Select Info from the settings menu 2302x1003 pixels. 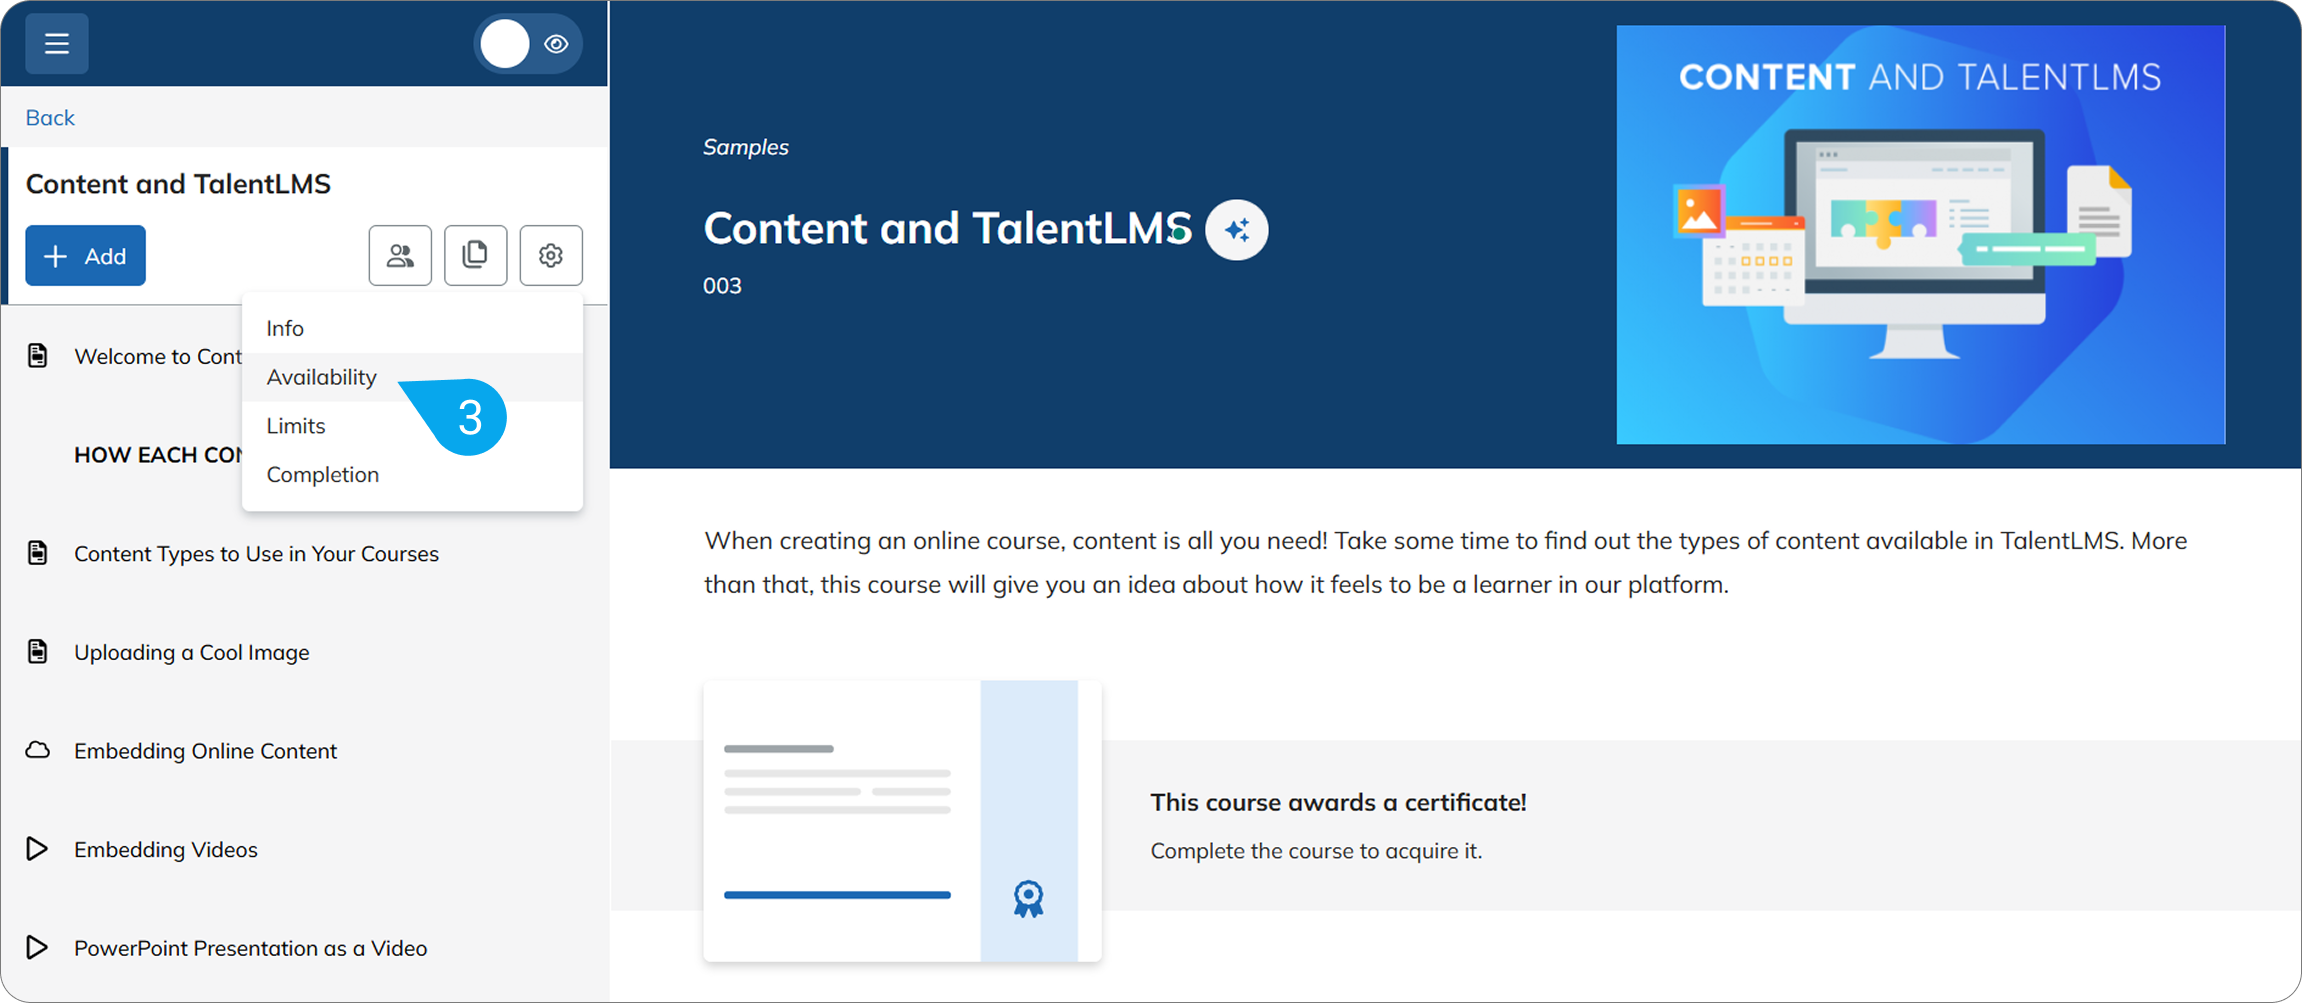pos(412,328)
